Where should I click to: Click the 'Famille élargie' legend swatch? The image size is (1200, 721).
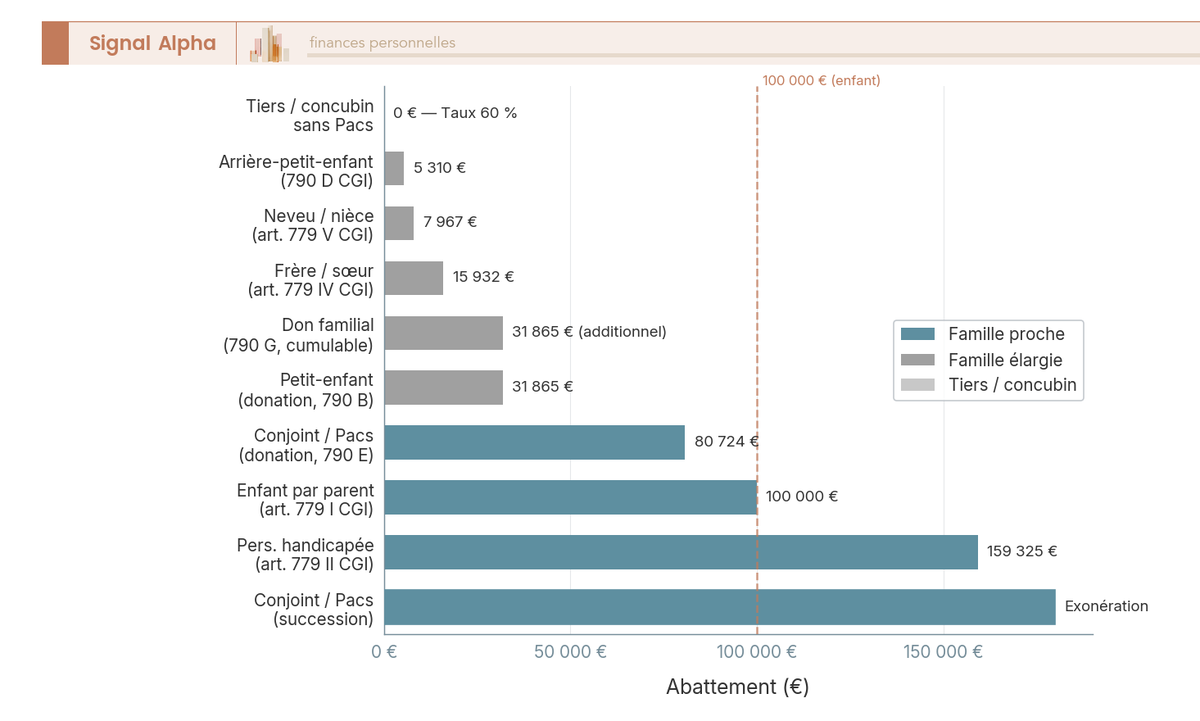click(917, 360)
